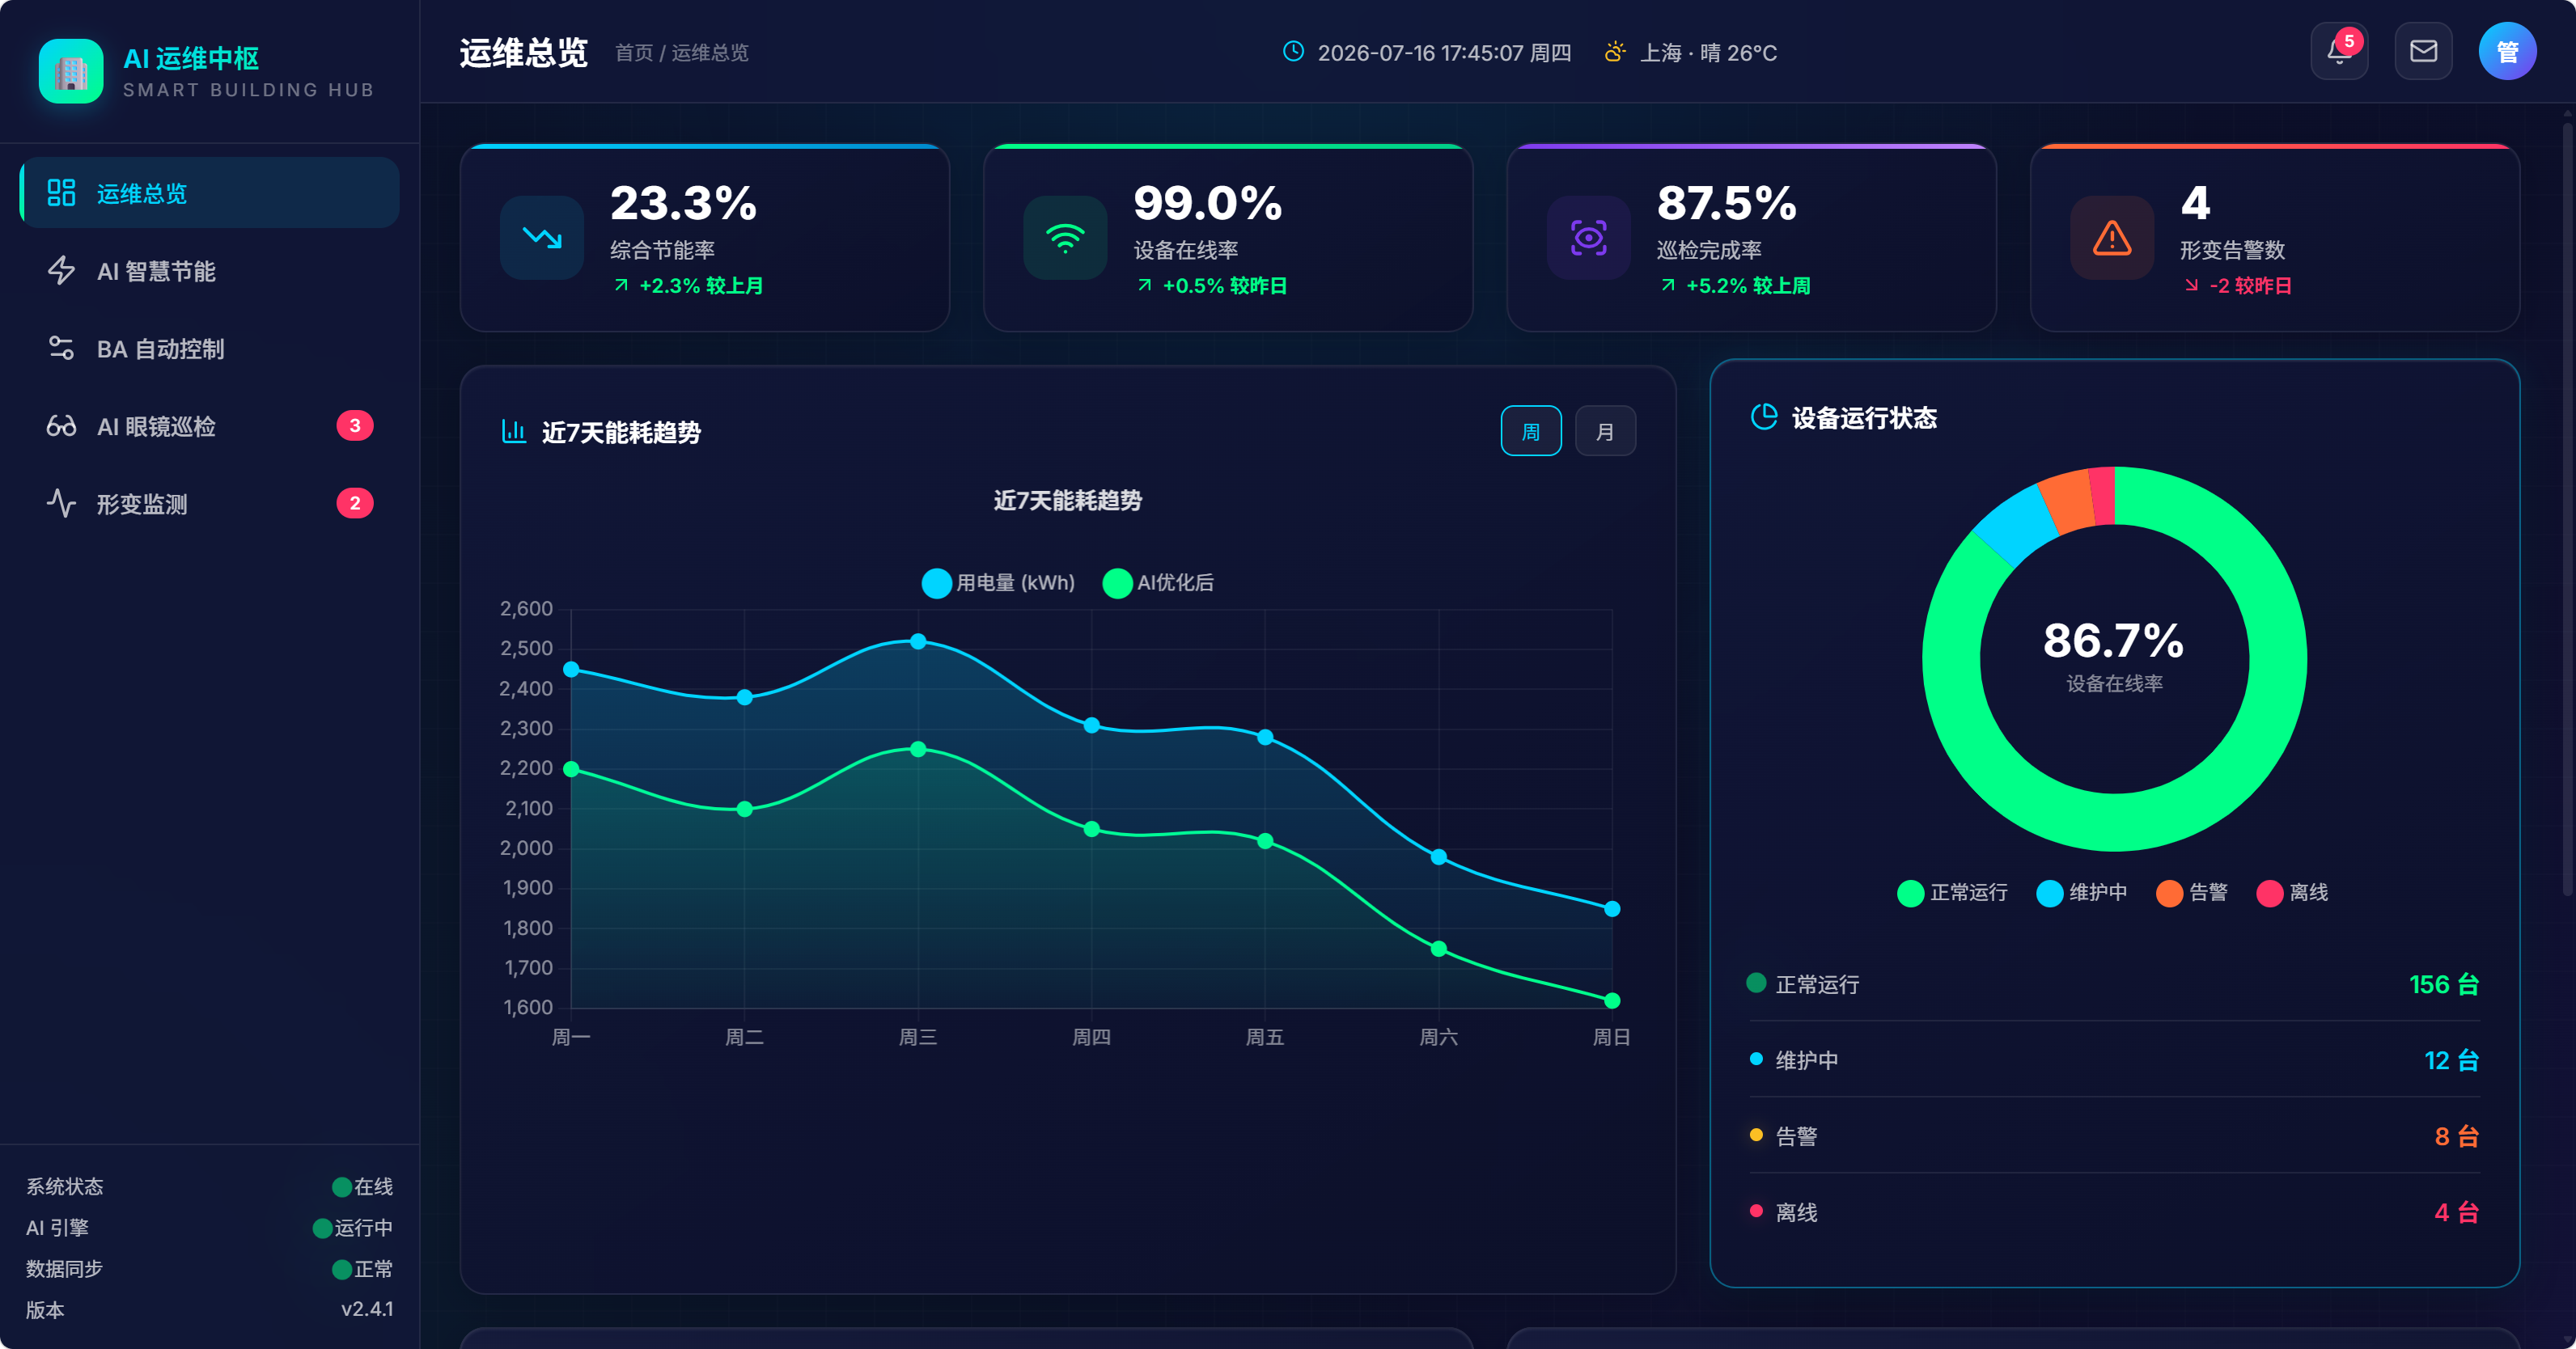Click the eye-scan icon on 巡检完成率 card
This screenshot has height=1349, width=2576.
[x=1589, y=237]
